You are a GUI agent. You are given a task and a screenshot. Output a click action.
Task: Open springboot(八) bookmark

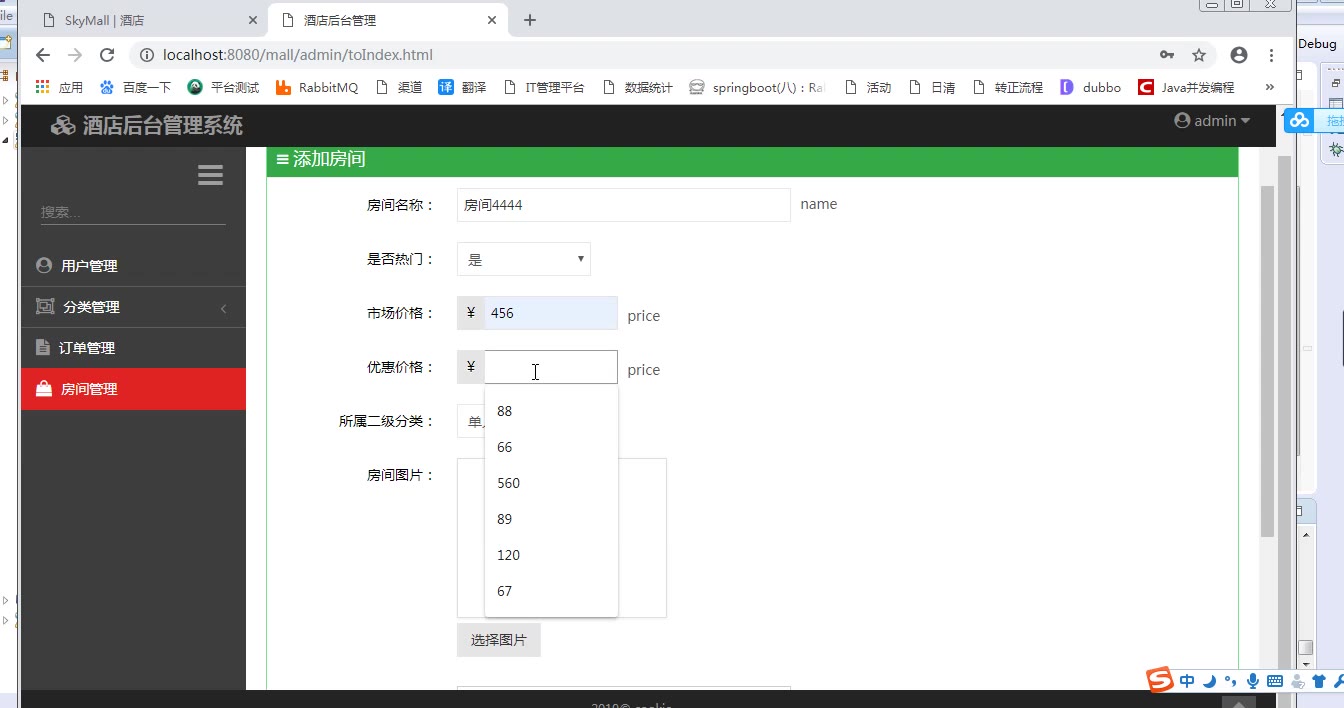[x=757, y=87]
